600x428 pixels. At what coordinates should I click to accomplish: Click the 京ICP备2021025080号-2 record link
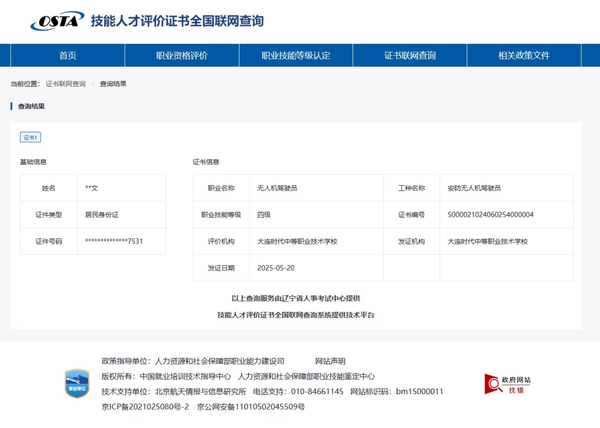pyautogui.click(x=145, y=406)
